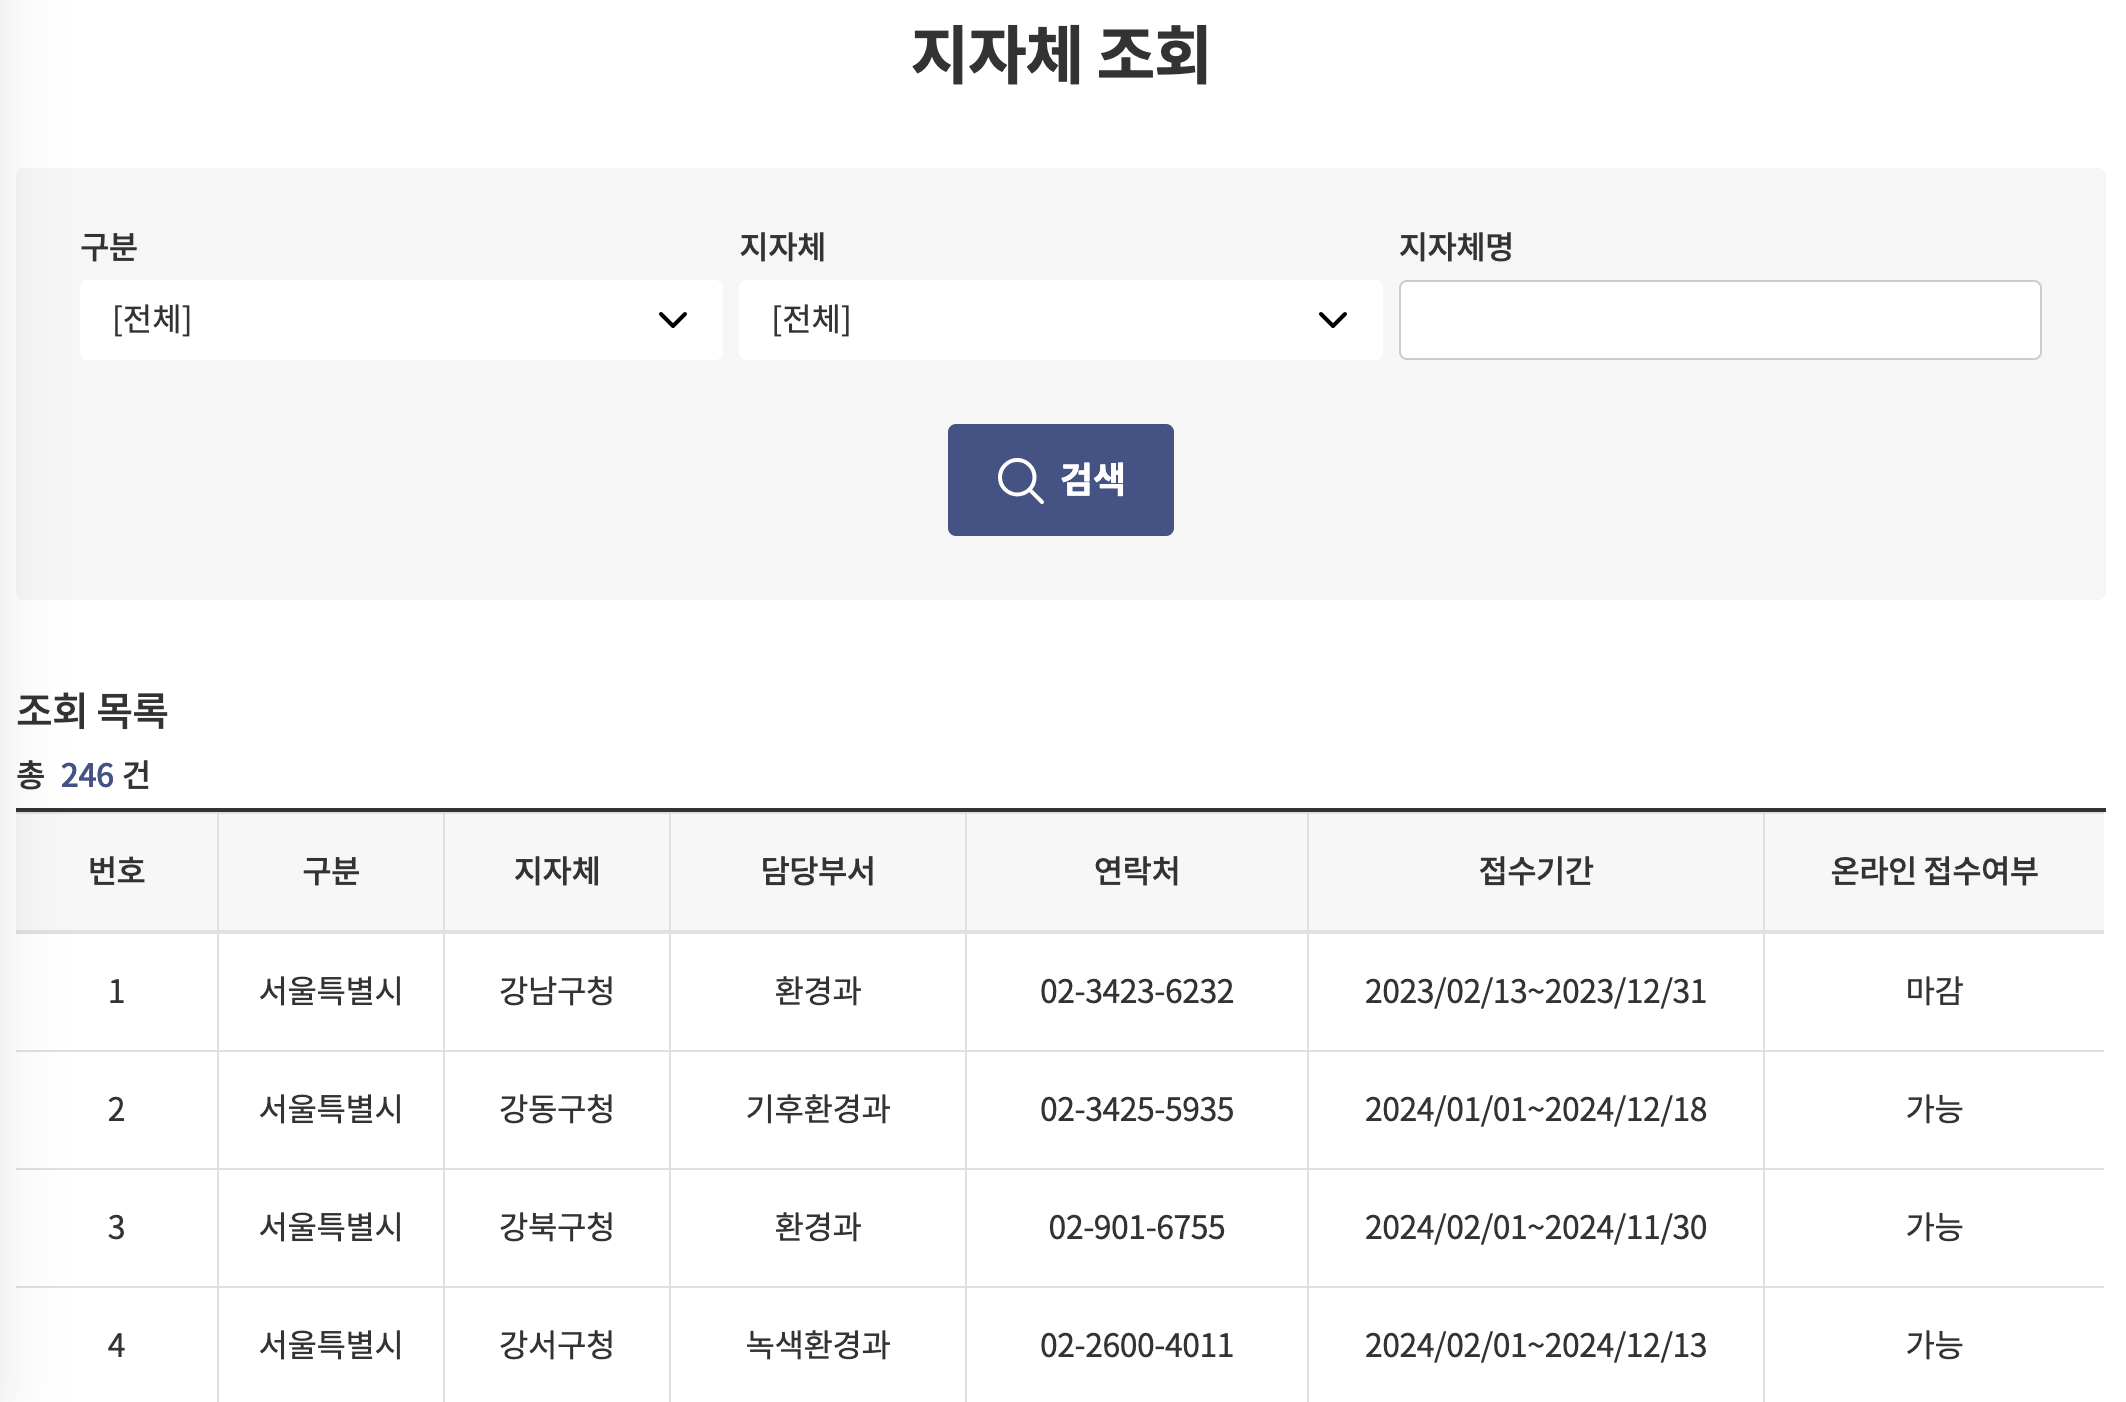
Task: Click the 접수기간 column header
Action: point(1535,871)
